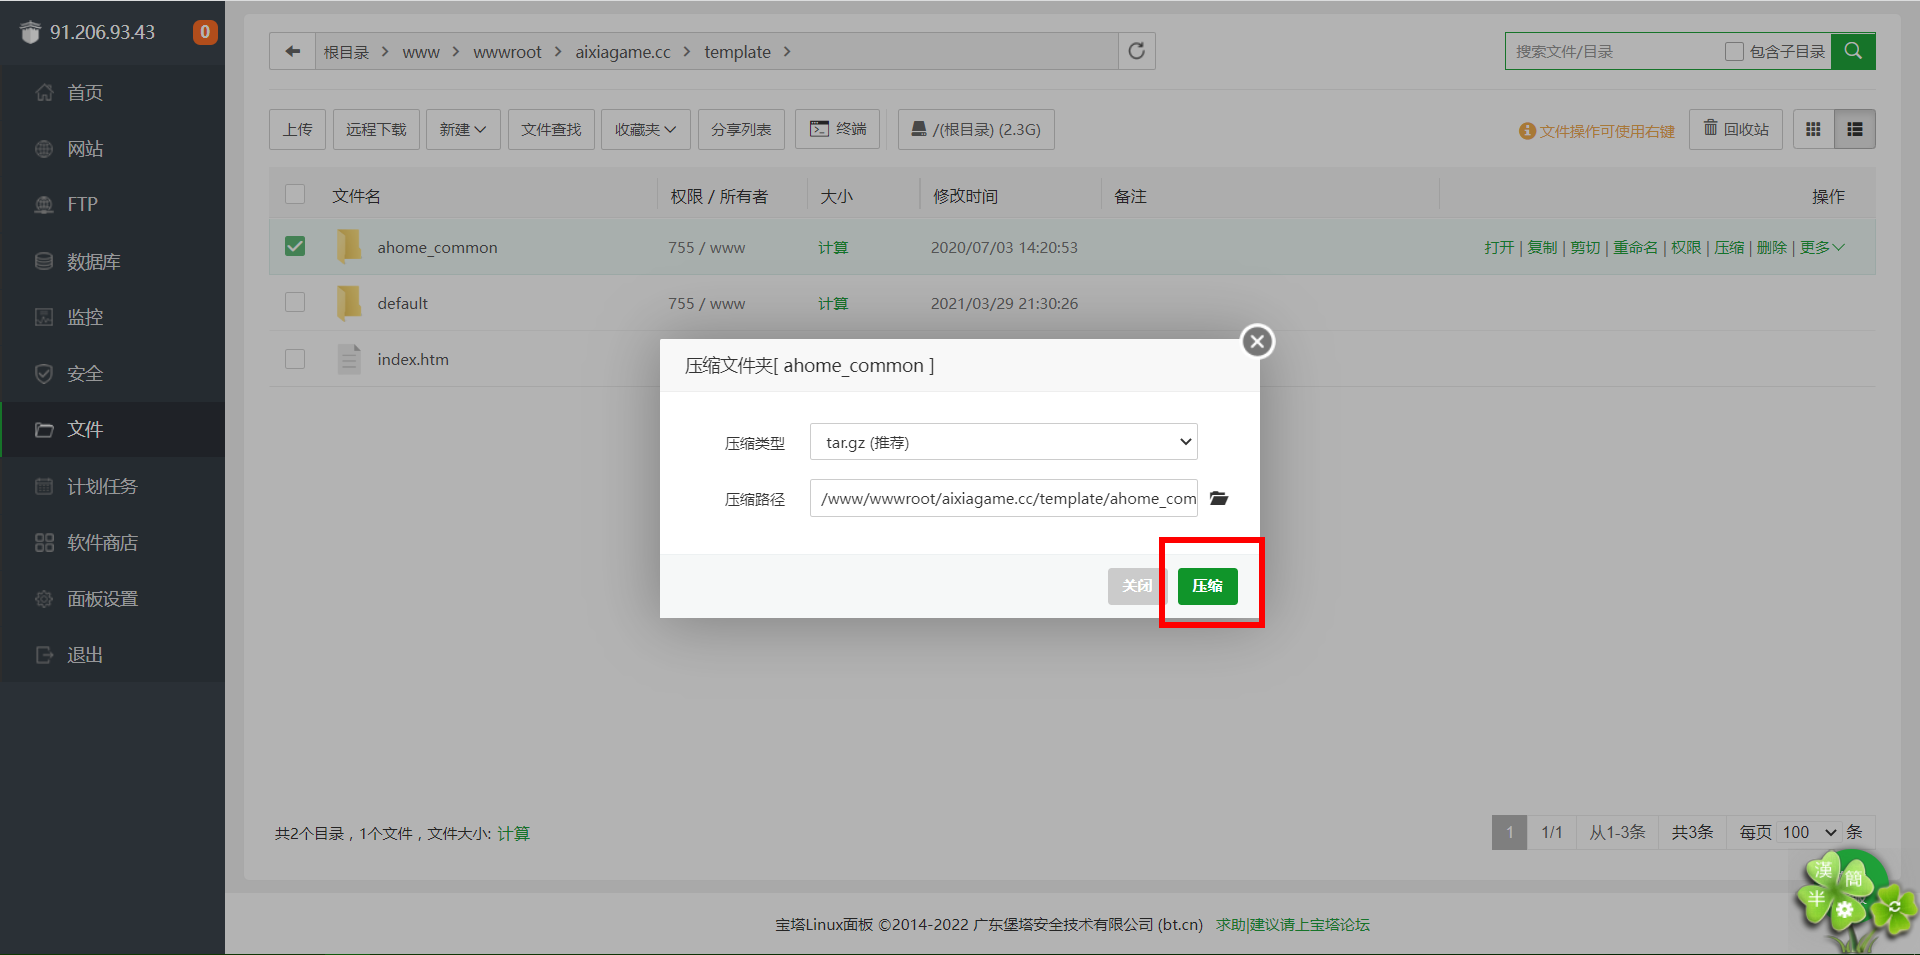Open 安全 in sidebar
1920x955 pixels.
pos(112,373)
